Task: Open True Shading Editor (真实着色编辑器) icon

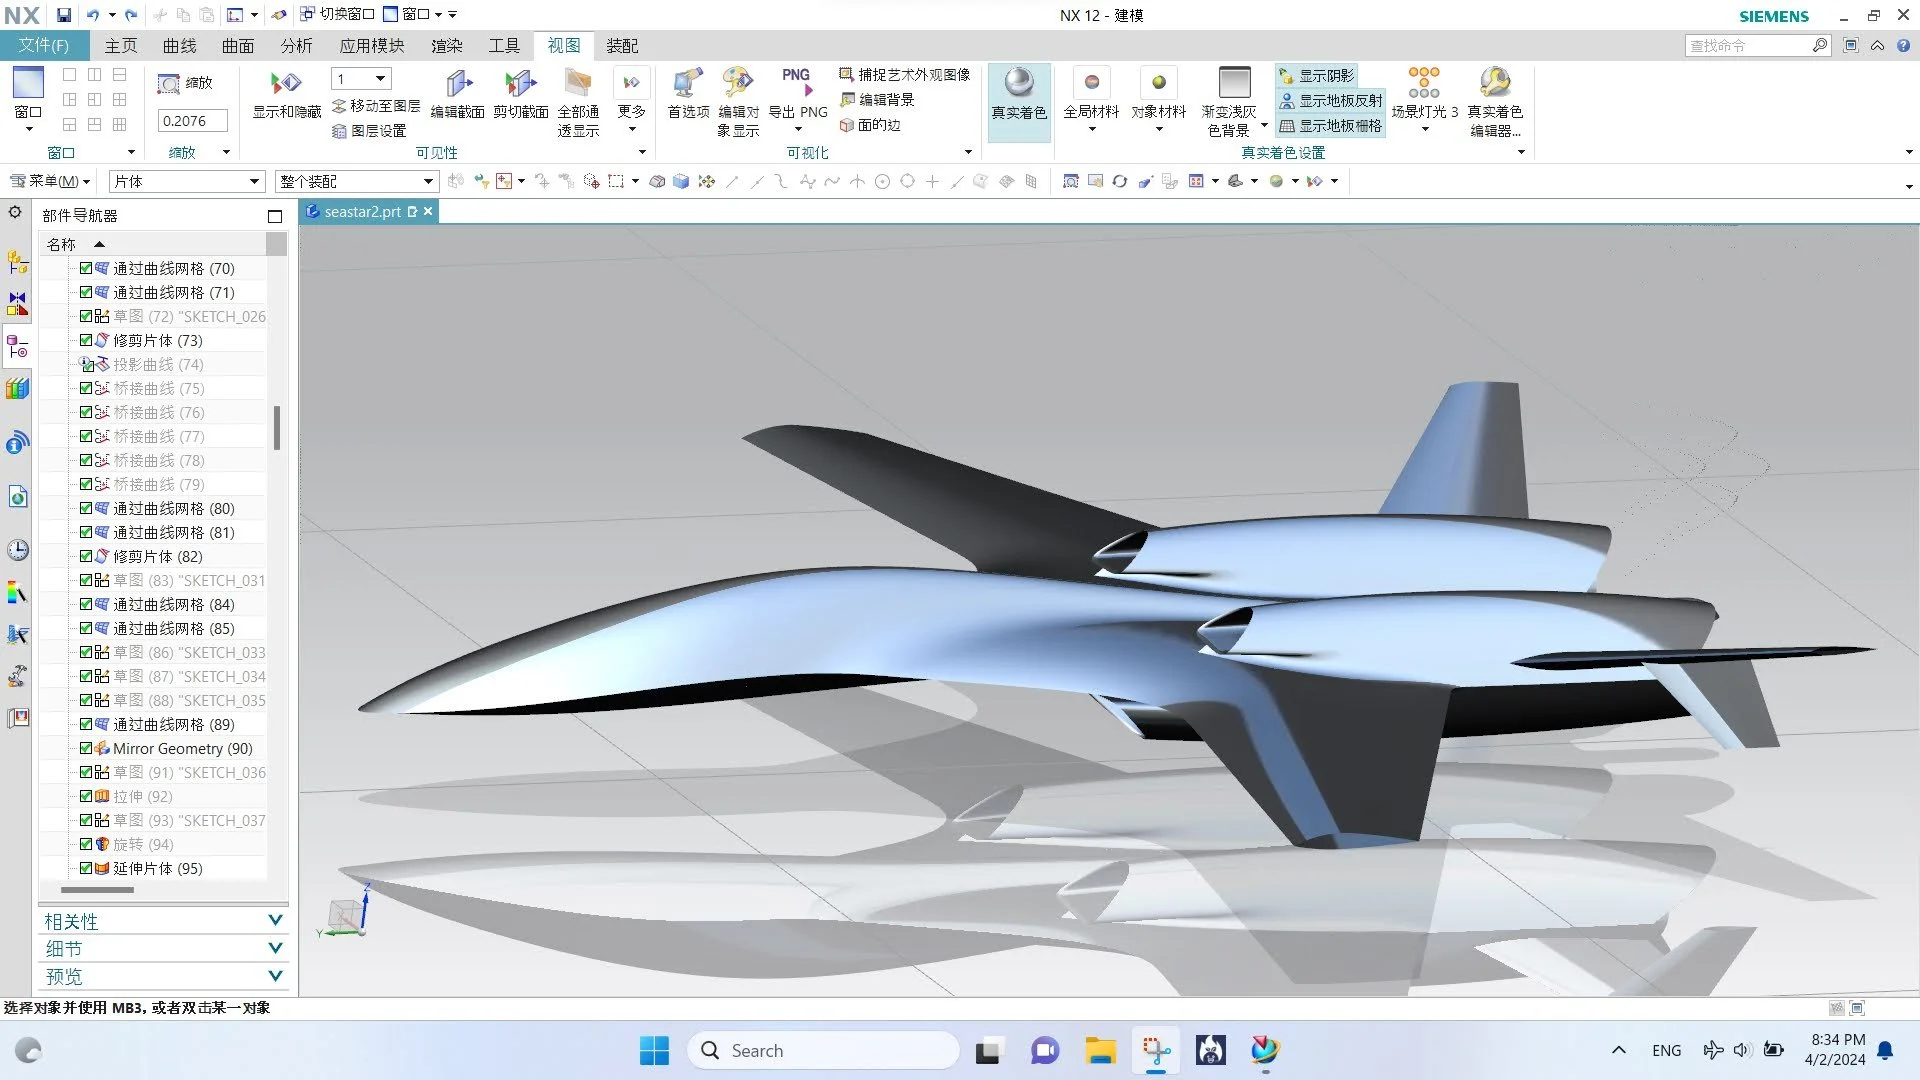Action: pos(1494,83)
